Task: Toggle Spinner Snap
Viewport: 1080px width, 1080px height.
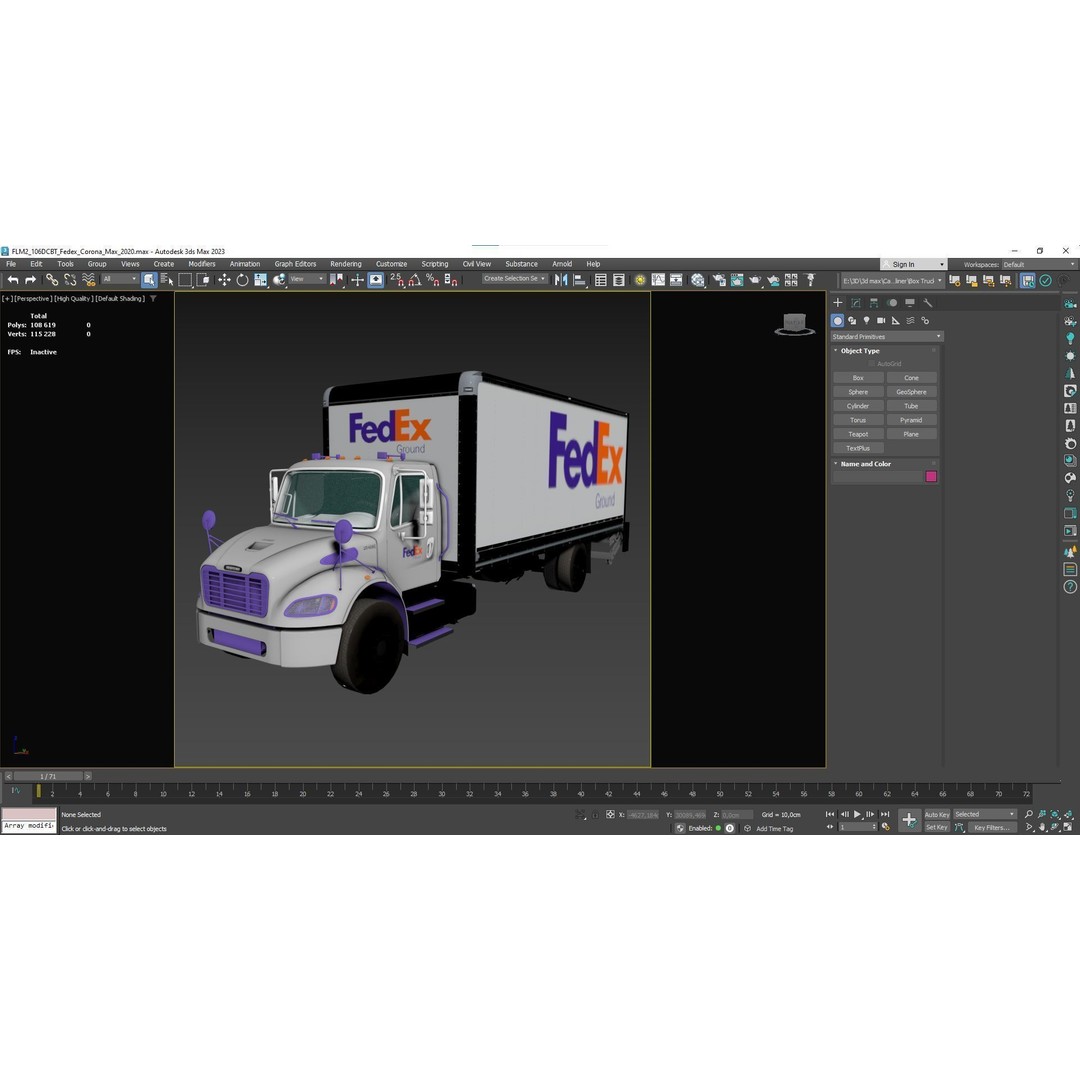Action: tap(450, 280)
